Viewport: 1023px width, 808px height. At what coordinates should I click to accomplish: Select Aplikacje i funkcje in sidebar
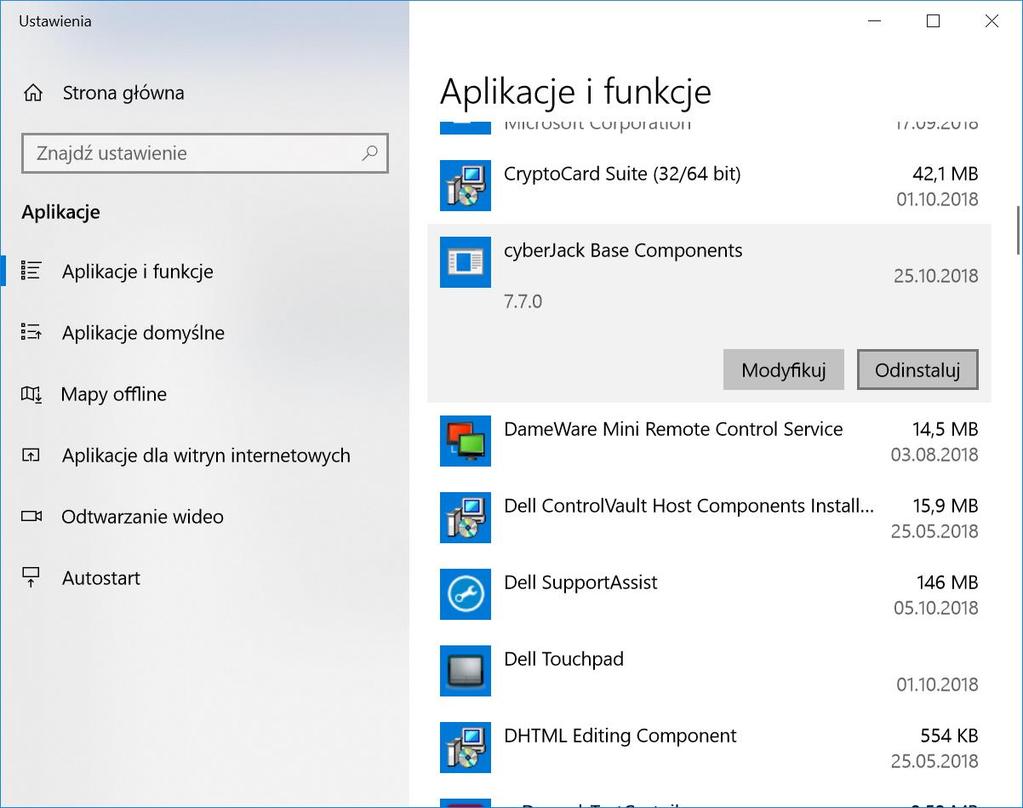(x=138, y=271)
